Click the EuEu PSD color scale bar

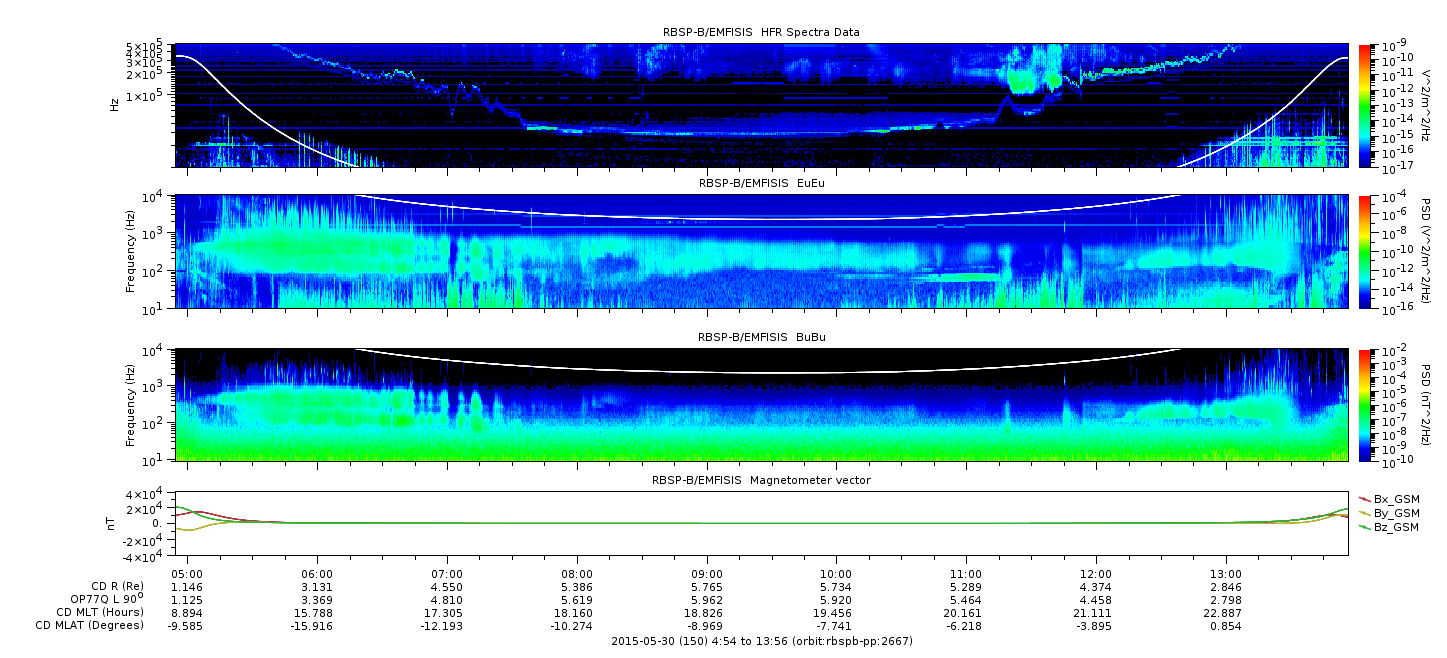pyautogui.click(x=1365, y=252)
